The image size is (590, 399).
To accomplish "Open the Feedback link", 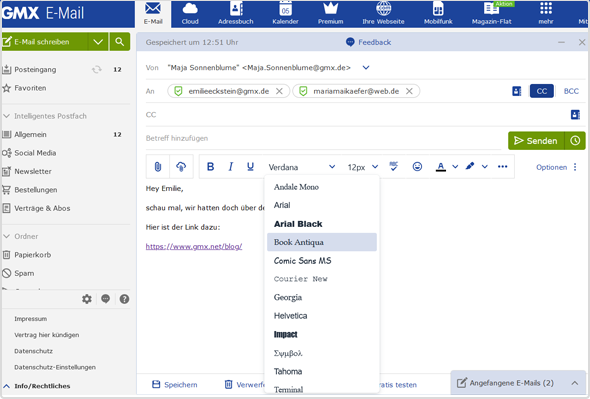I will 368,42.
